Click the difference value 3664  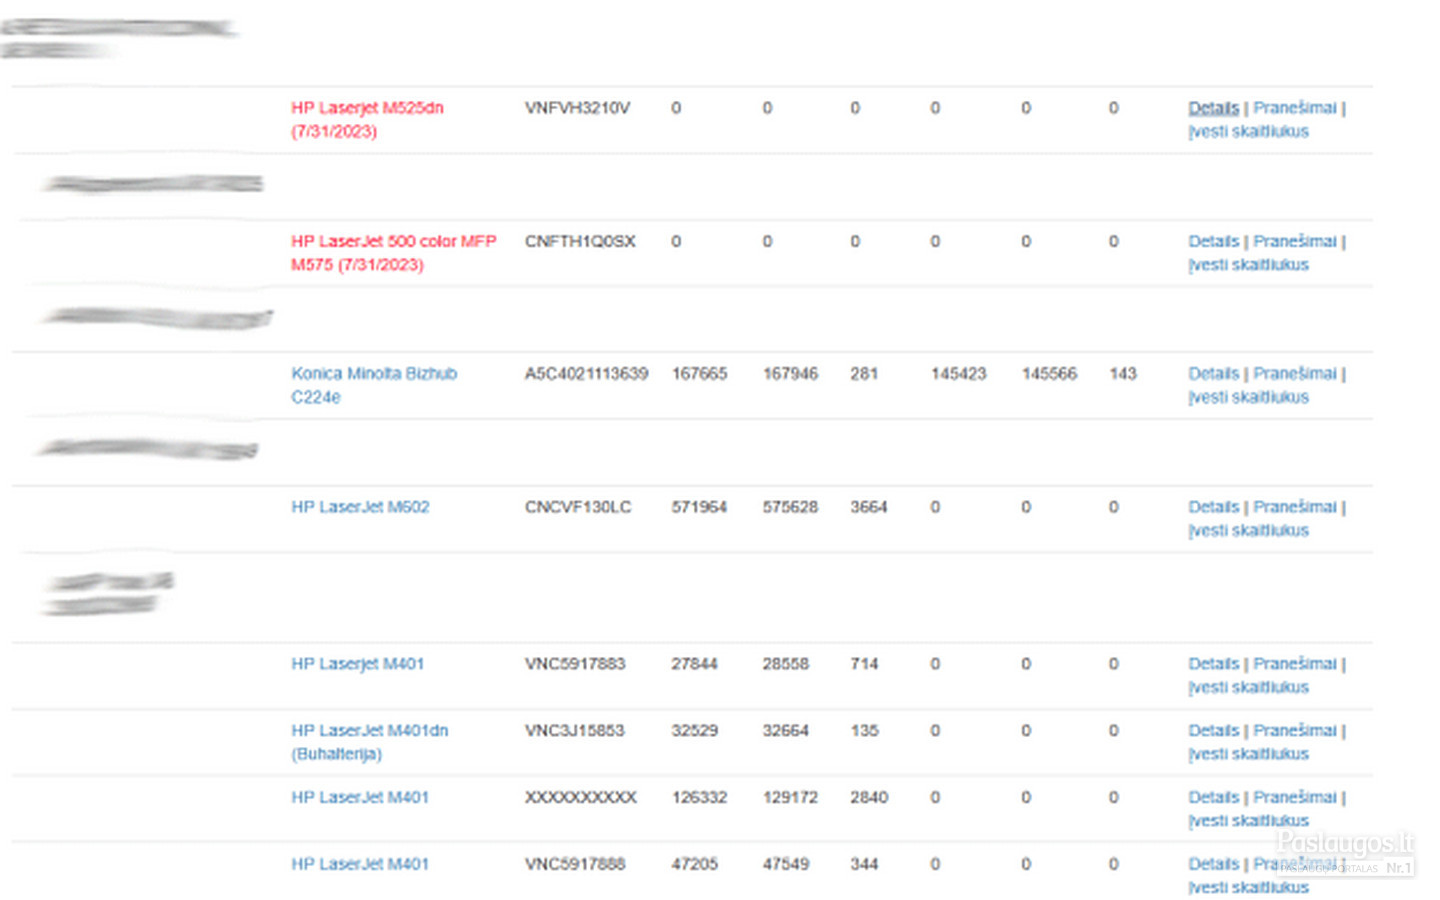(x=869, y=507)
